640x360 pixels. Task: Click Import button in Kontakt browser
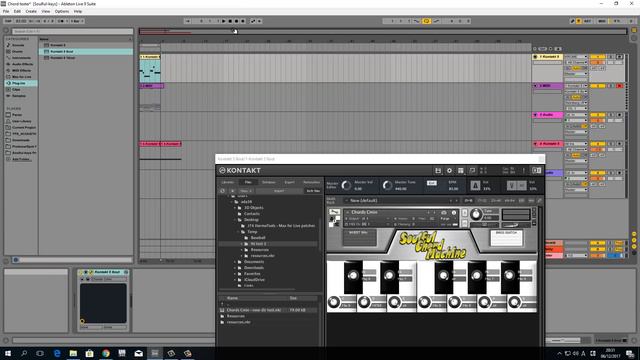[279, 191]
